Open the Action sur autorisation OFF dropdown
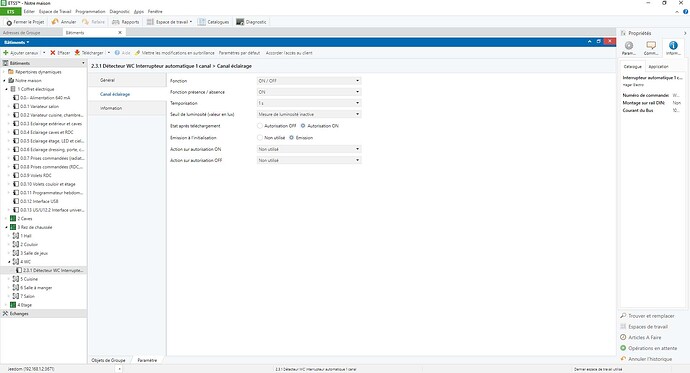This screenshot has width=690, height=373. coord(309,160)
